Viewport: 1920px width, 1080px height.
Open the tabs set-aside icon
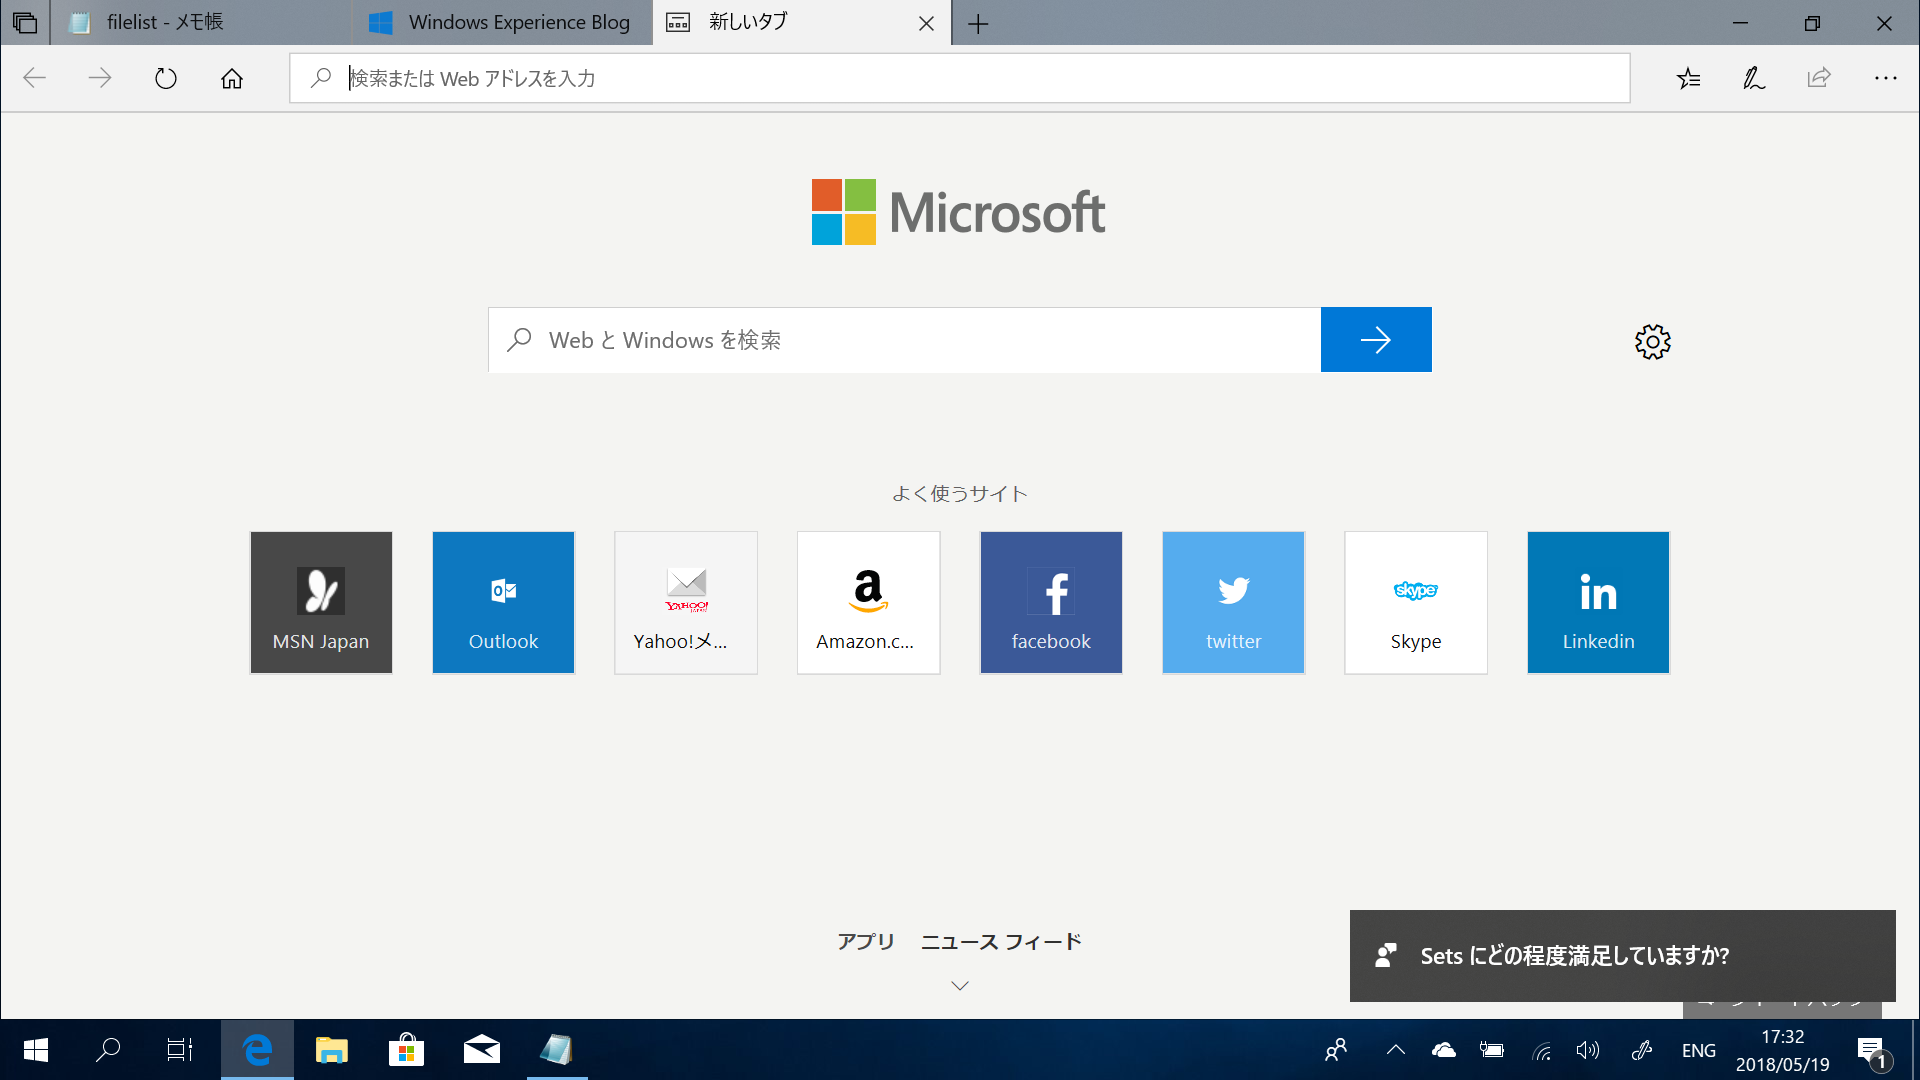(25, 22)
